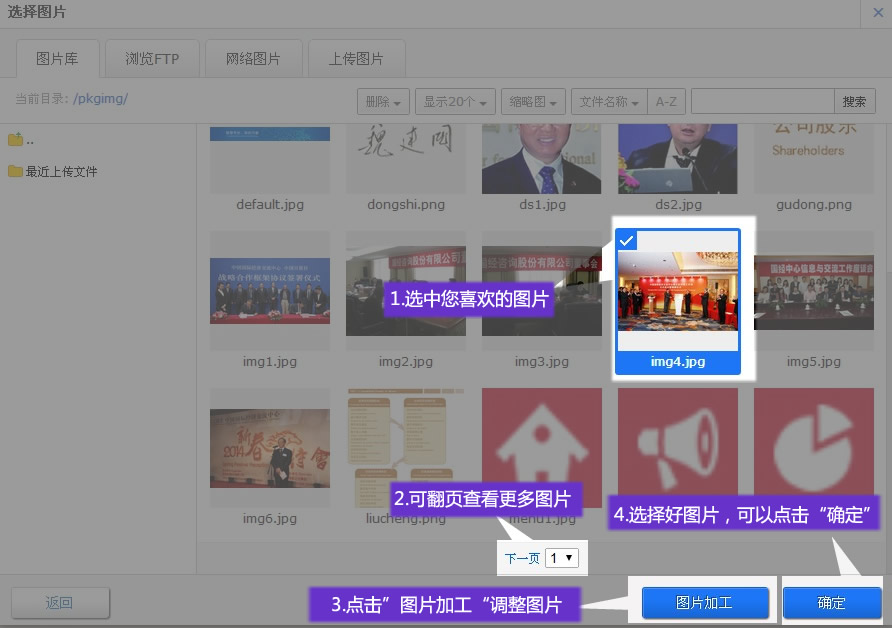Click the default.jpg file name
This screenshot has width=892, height=628.
coord(270,205)
